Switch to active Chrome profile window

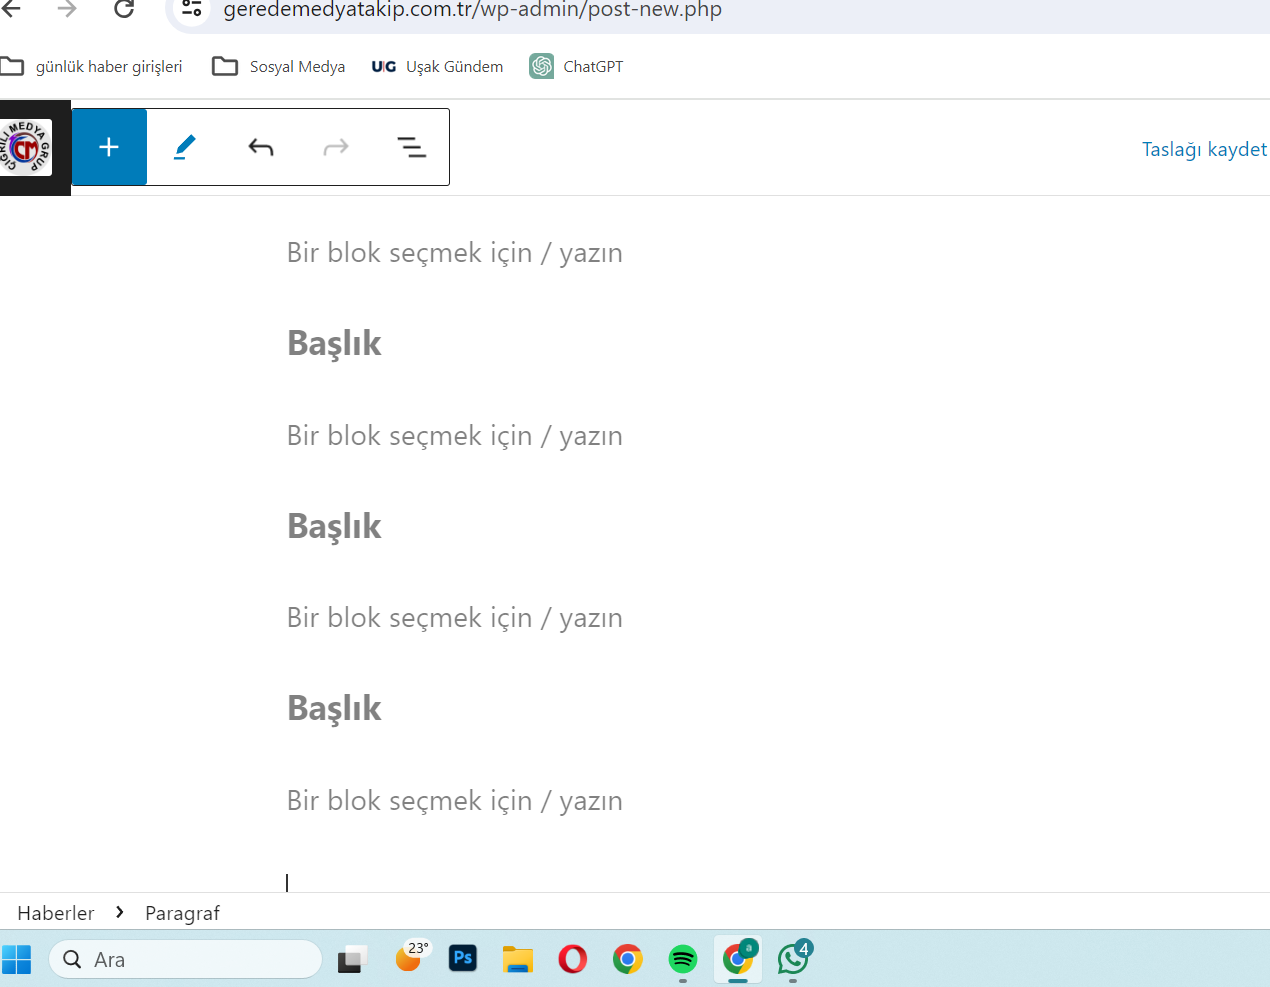tap(739, 958)
